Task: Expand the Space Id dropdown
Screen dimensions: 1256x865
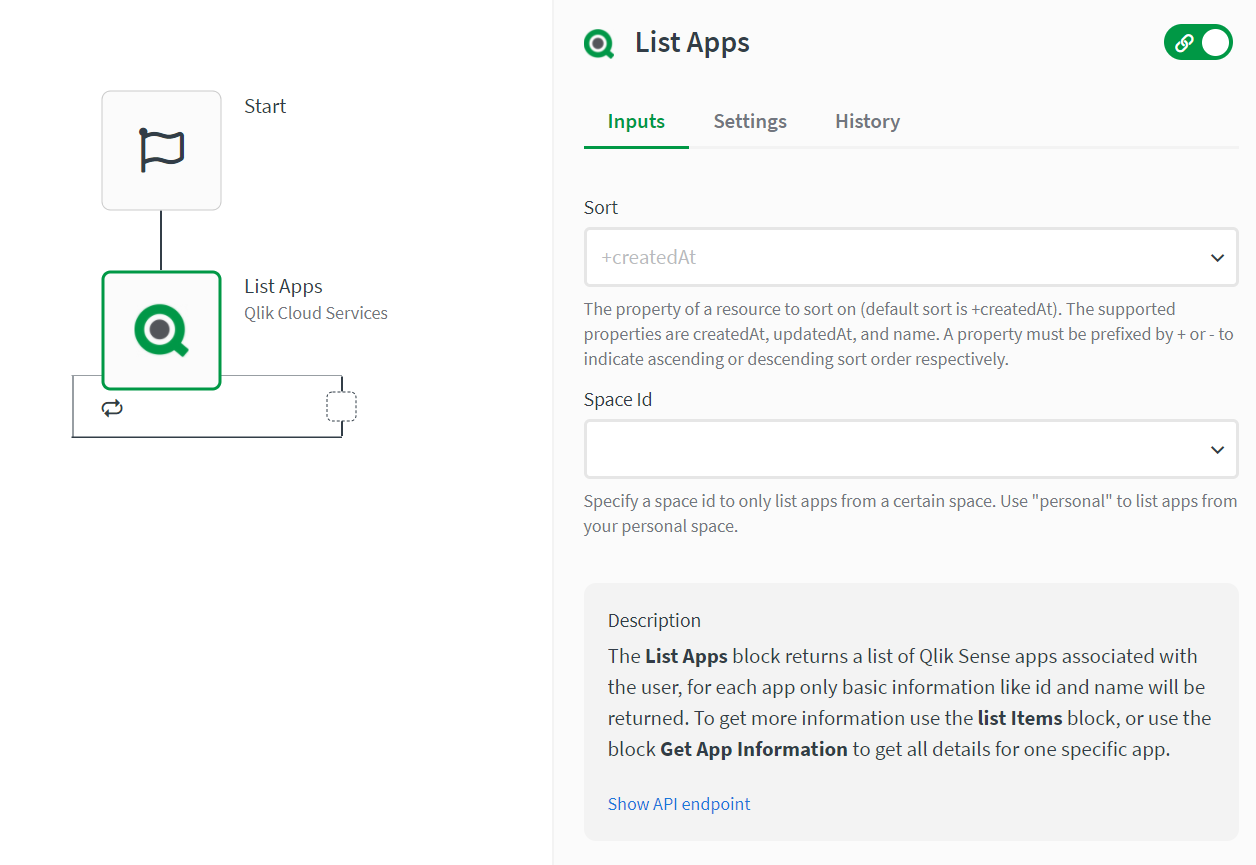Action: click(910, 449)
